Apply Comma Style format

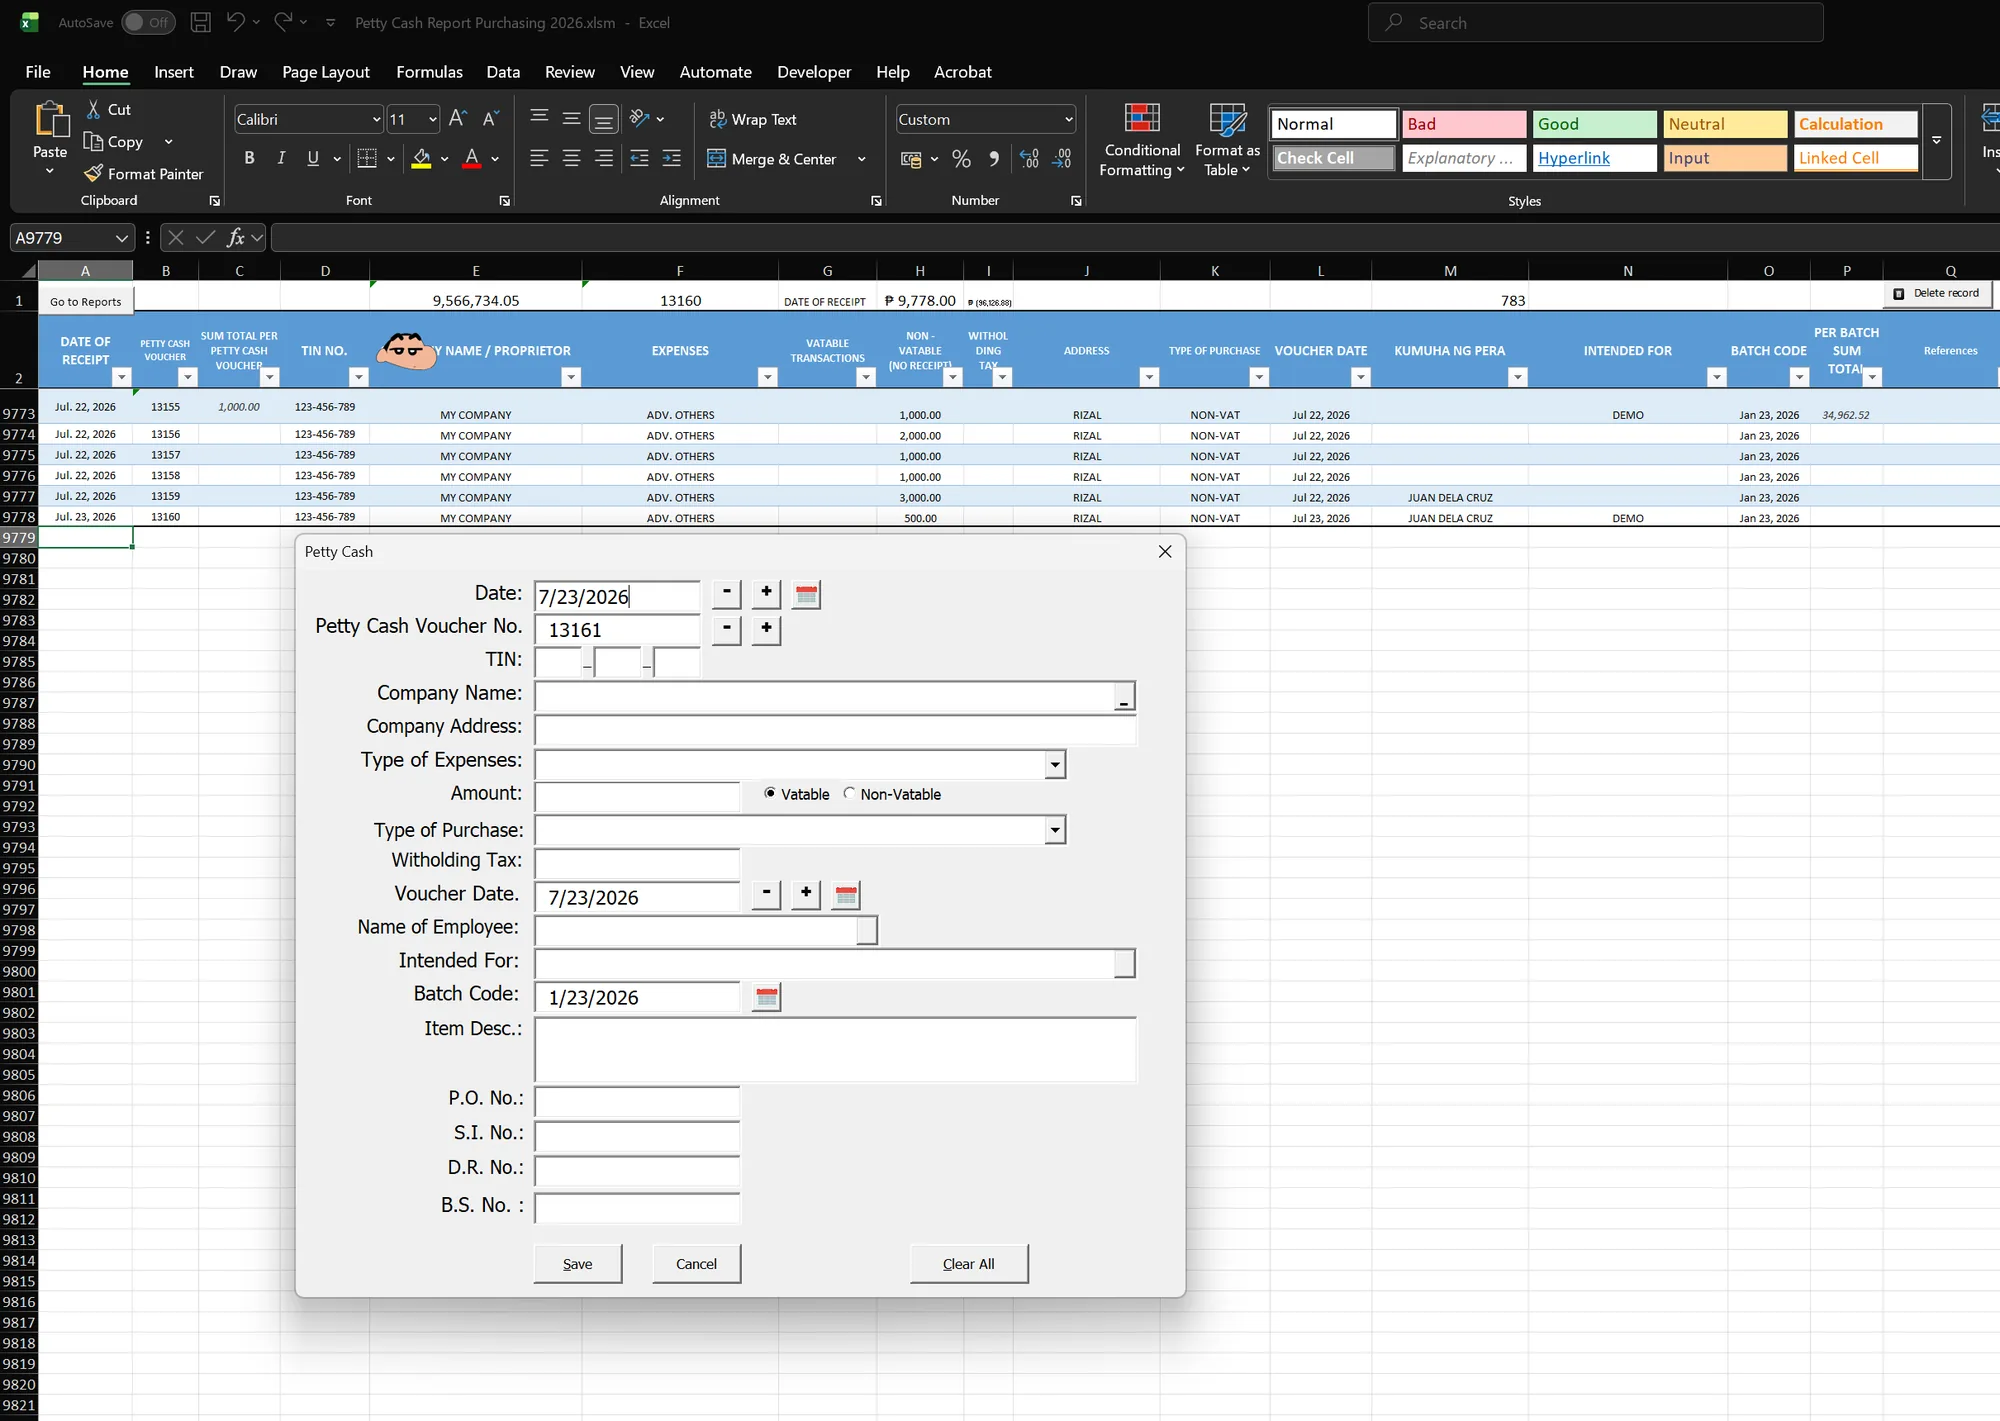[993, 158]
